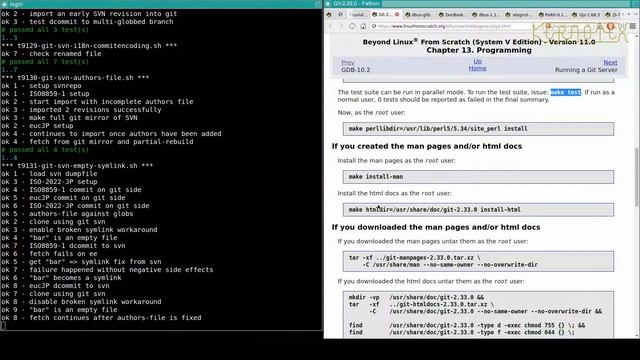Click terminal line 't9130-git-svn-authors-file.sh'
The image size is (640, 360).
click(75, 78)
